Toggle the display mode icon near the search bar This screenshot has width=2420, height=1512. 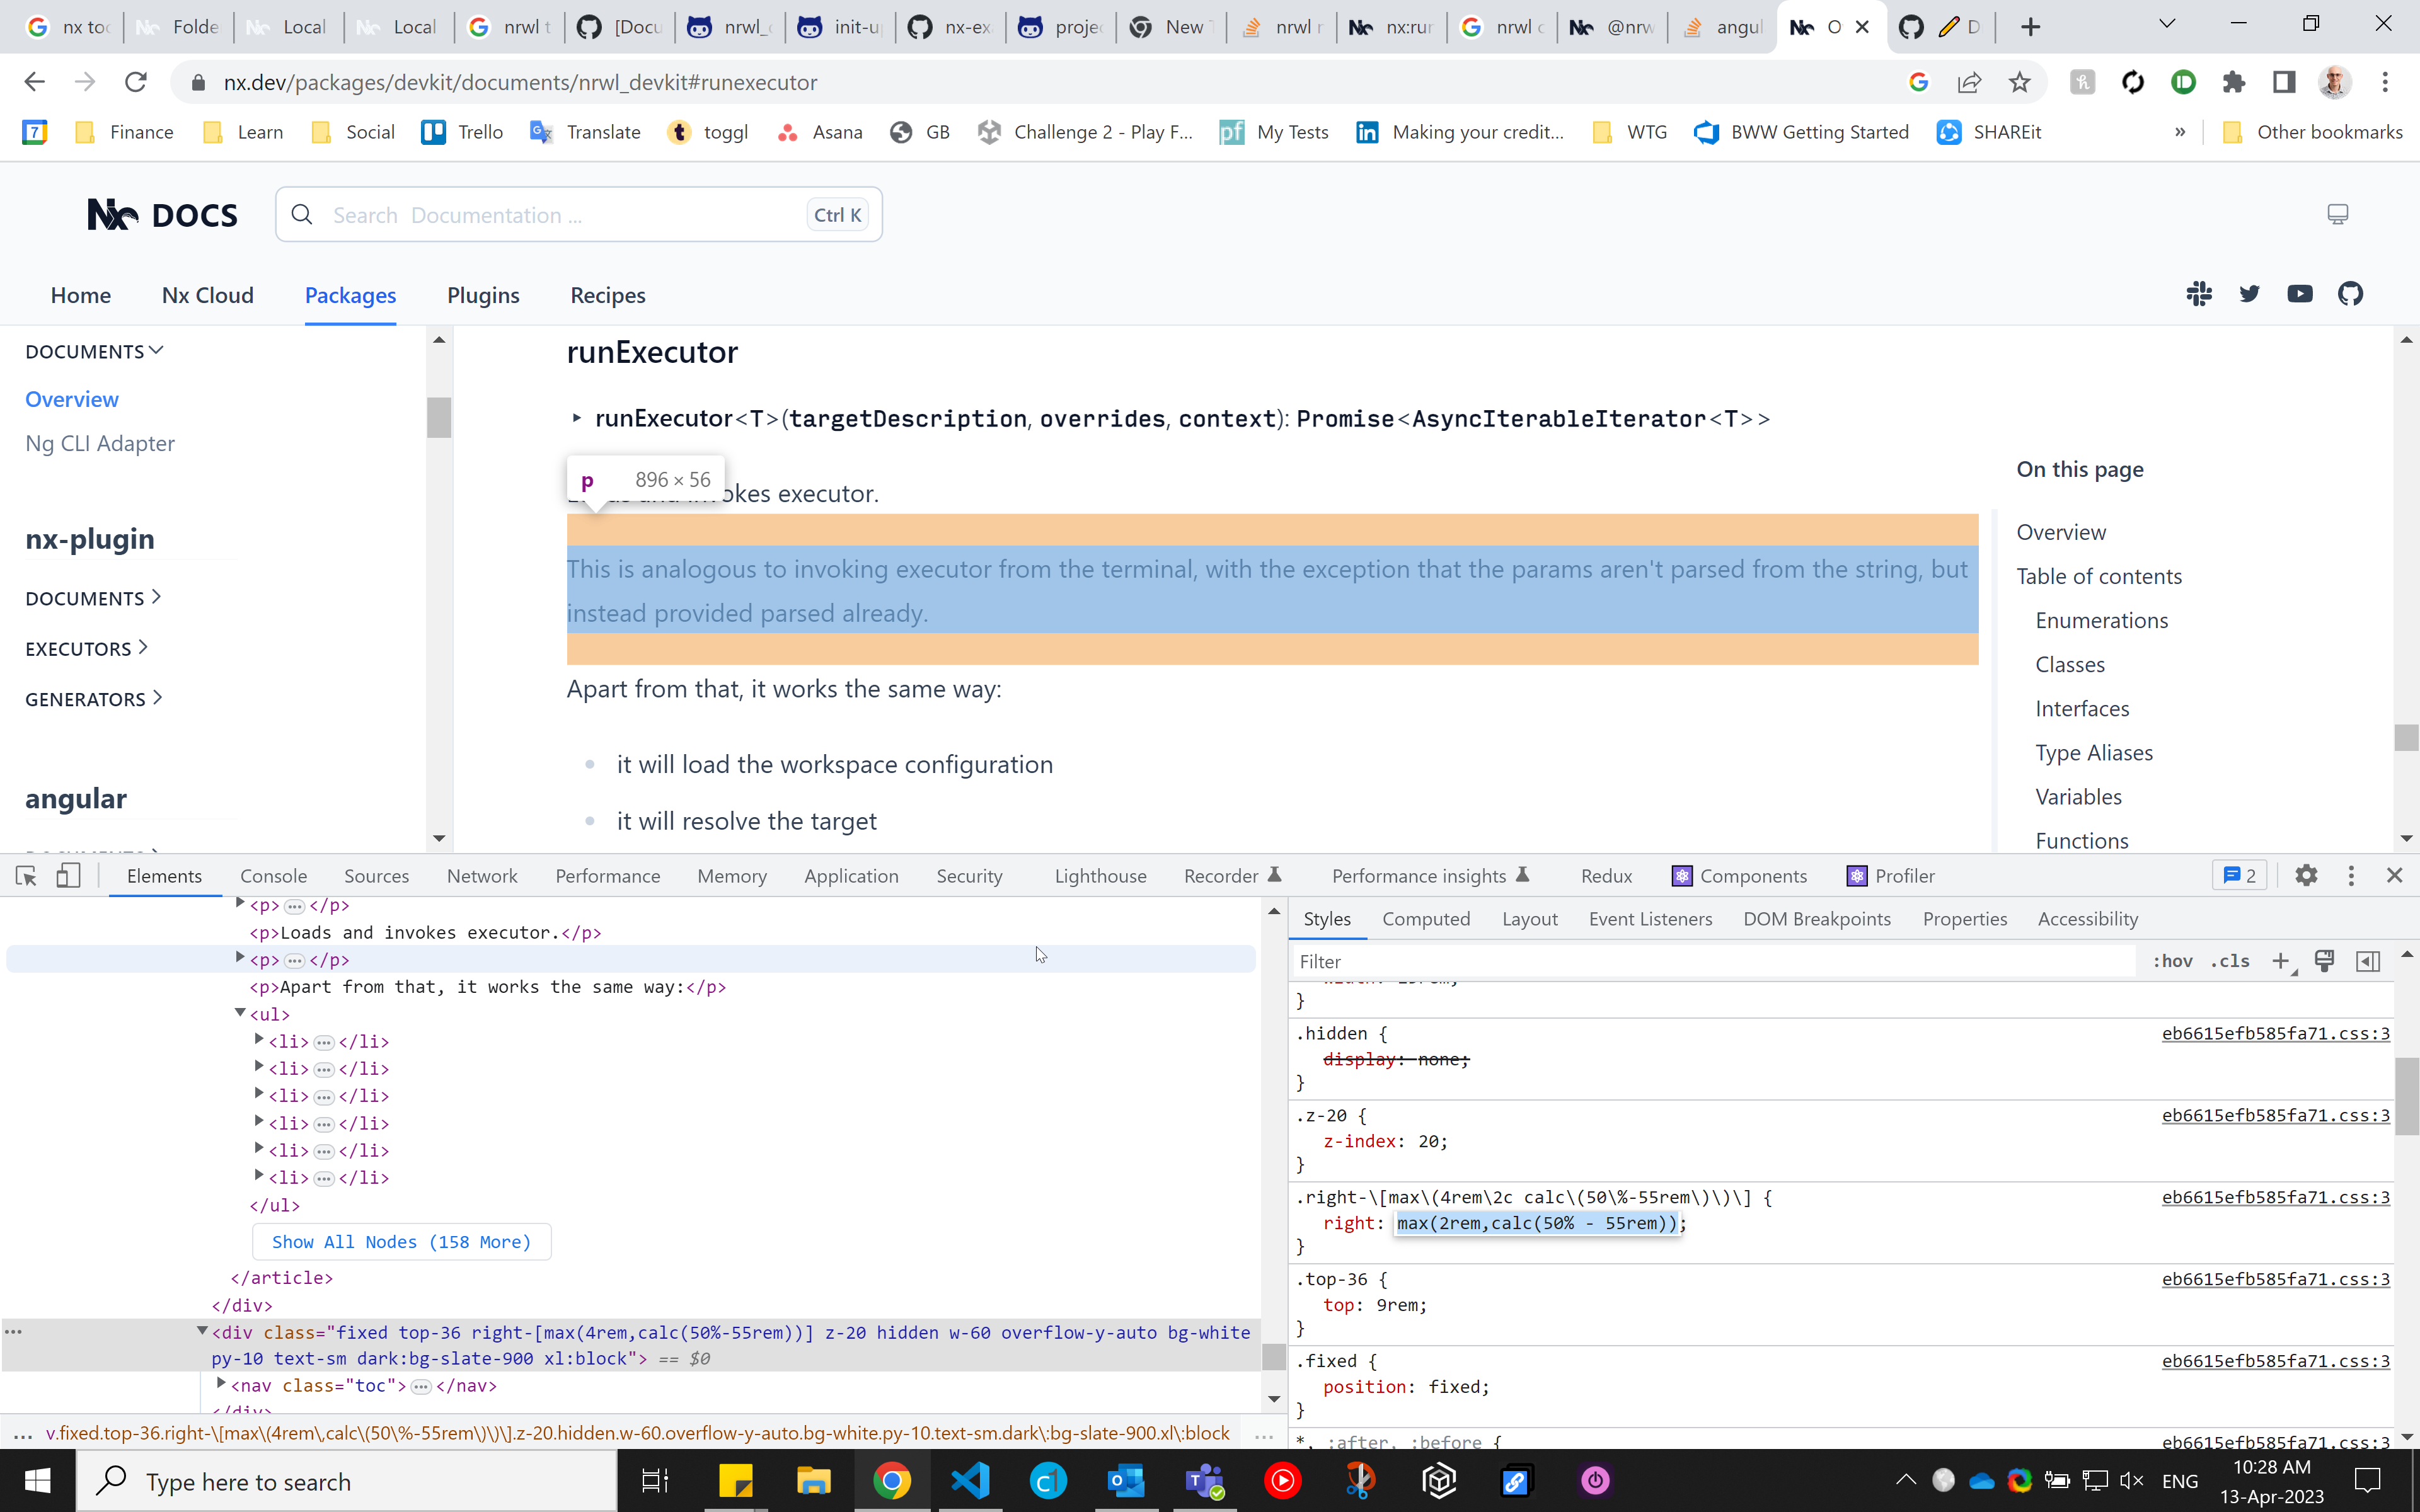[x=2338, y=213]
